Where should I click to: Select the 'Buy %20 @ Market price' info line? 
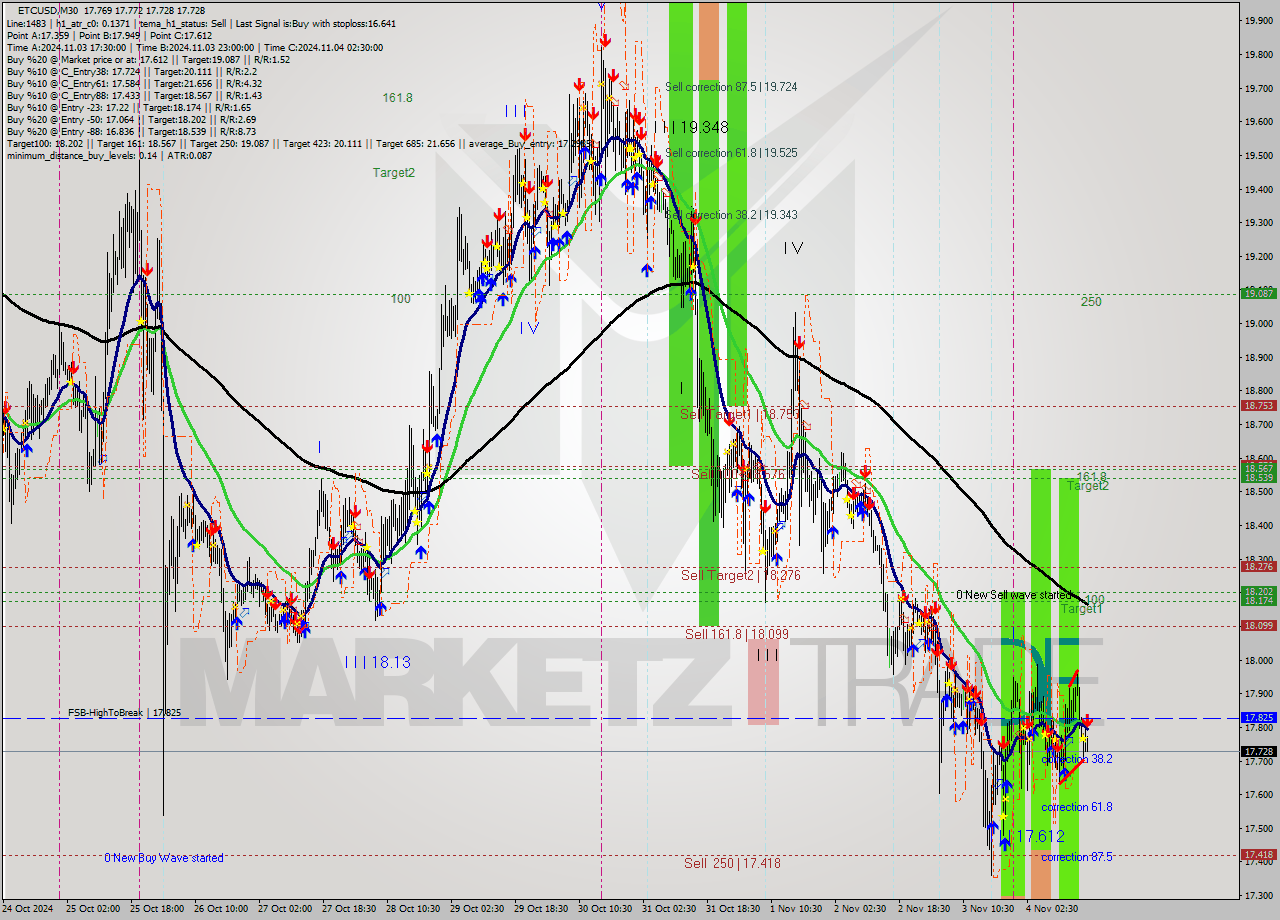(148, 59)
